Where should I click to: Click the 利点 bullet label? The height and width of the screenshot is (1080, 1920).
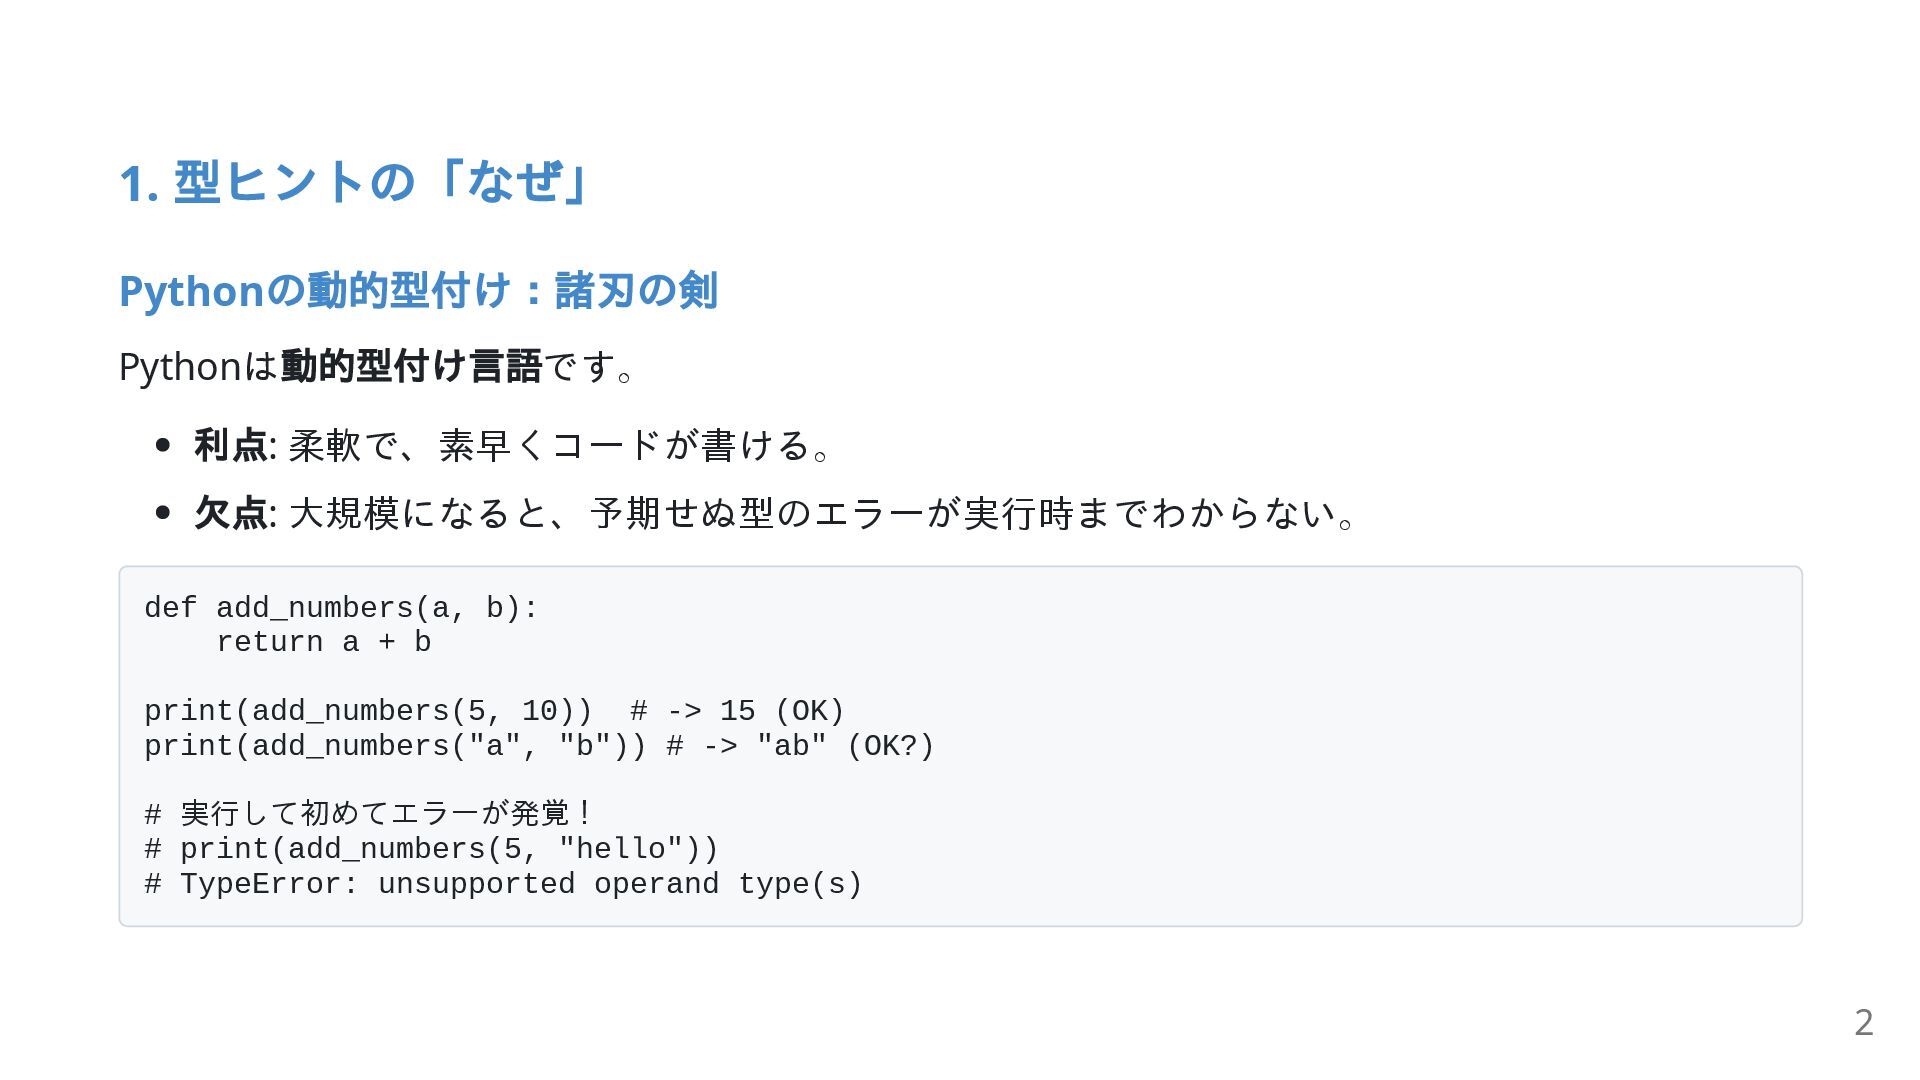point(230,445)
